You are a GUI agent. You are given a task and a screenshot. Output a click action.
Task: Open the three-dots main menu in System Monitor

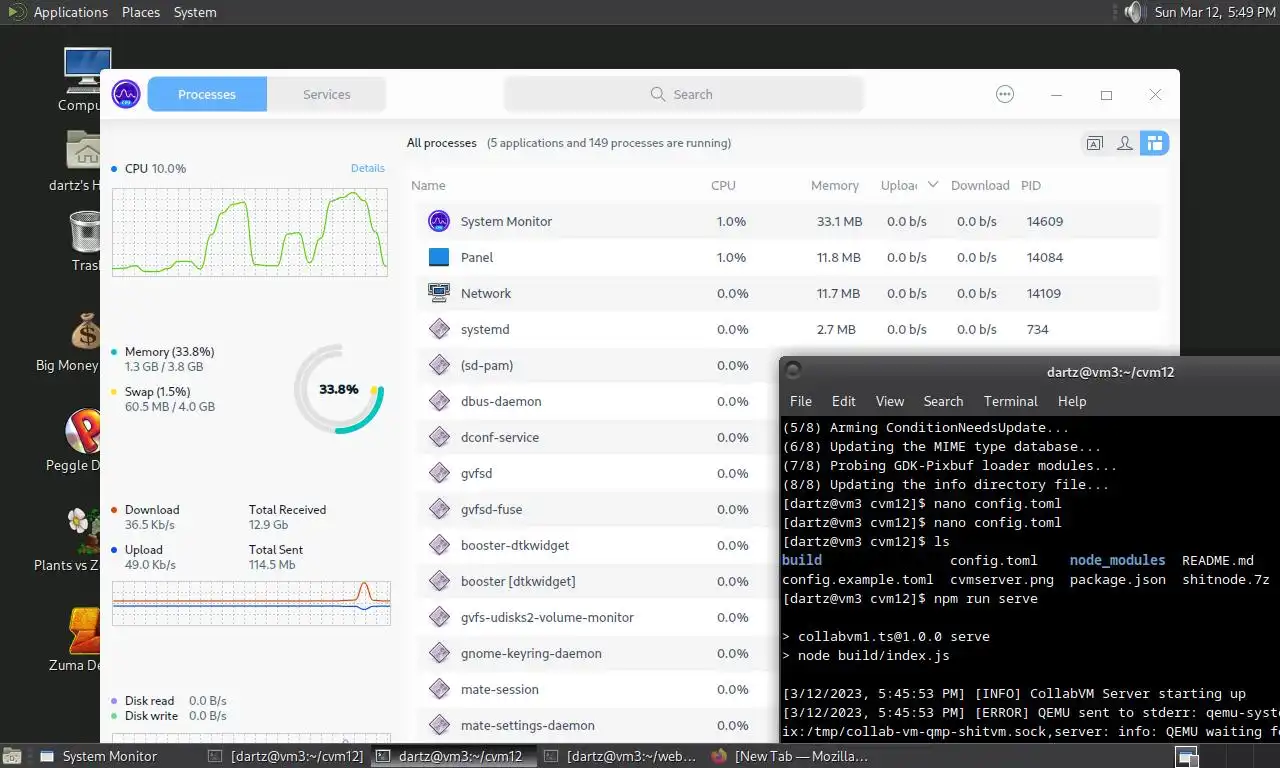click(1005, 94)
